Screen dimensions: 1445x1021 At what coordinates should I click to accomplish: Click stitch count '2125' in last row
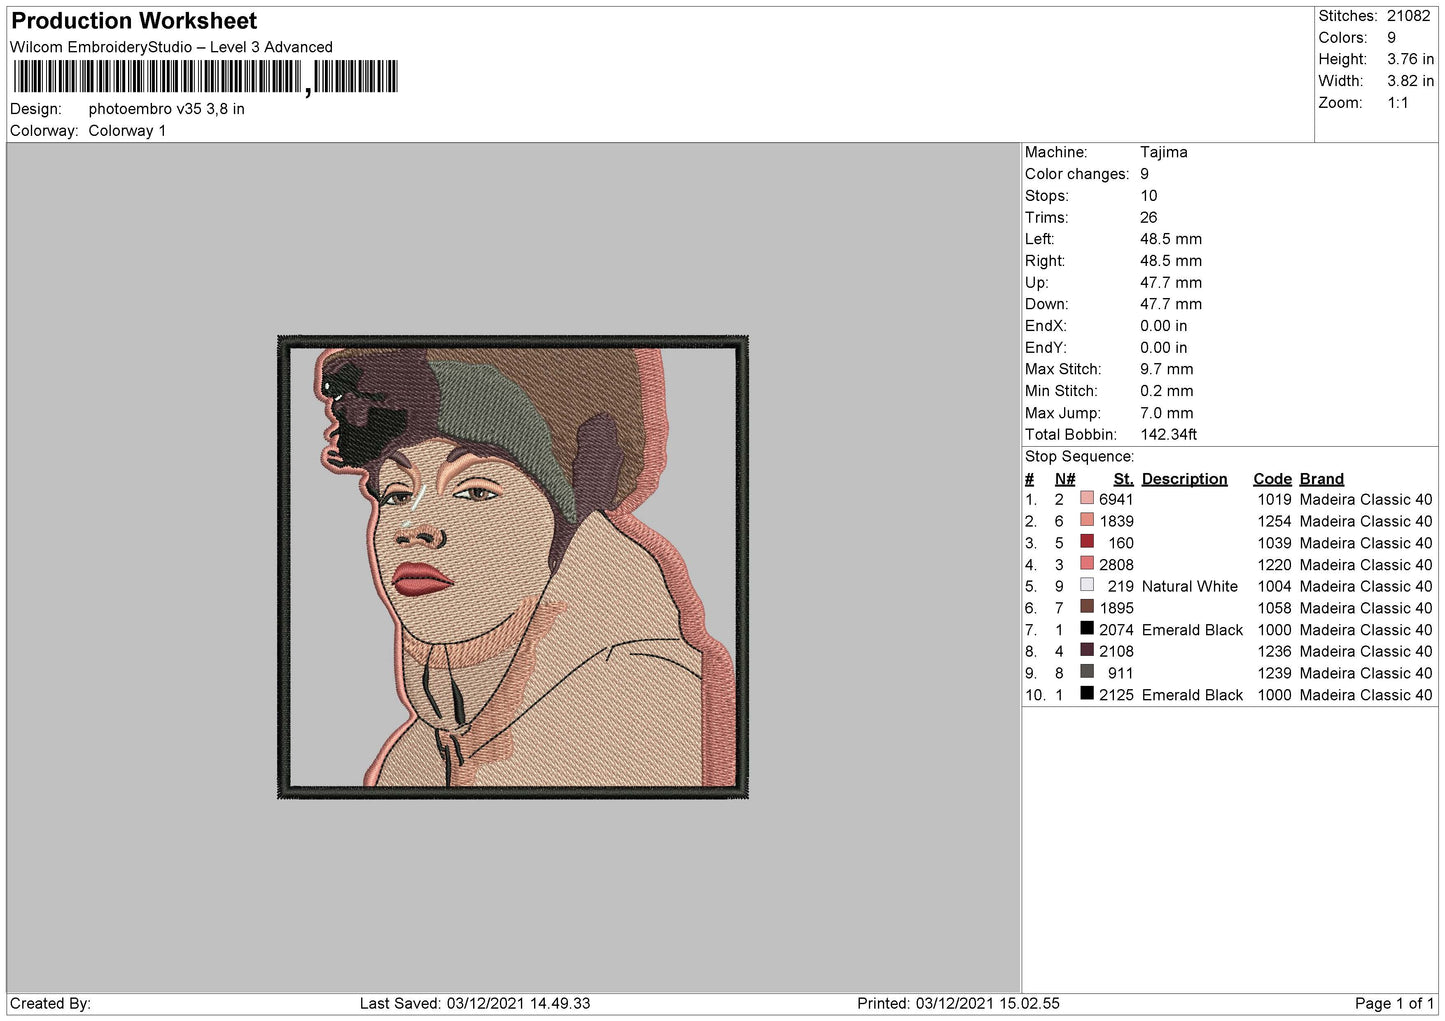[x=1116, y=695]
